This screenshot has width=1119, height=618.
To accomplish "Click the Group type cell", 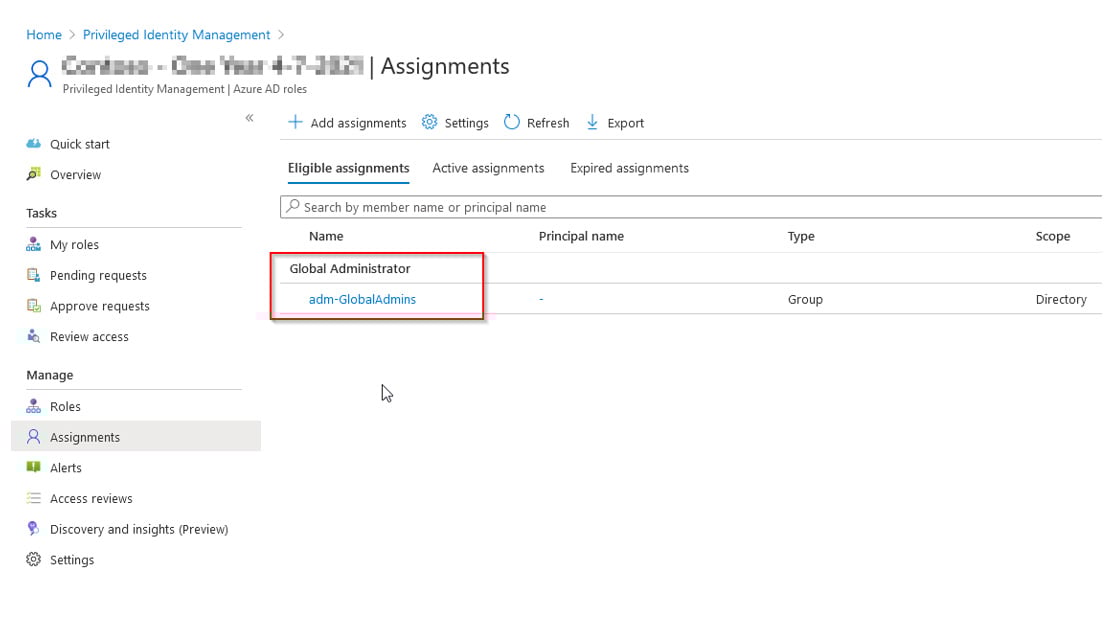I will coord(805,300).
